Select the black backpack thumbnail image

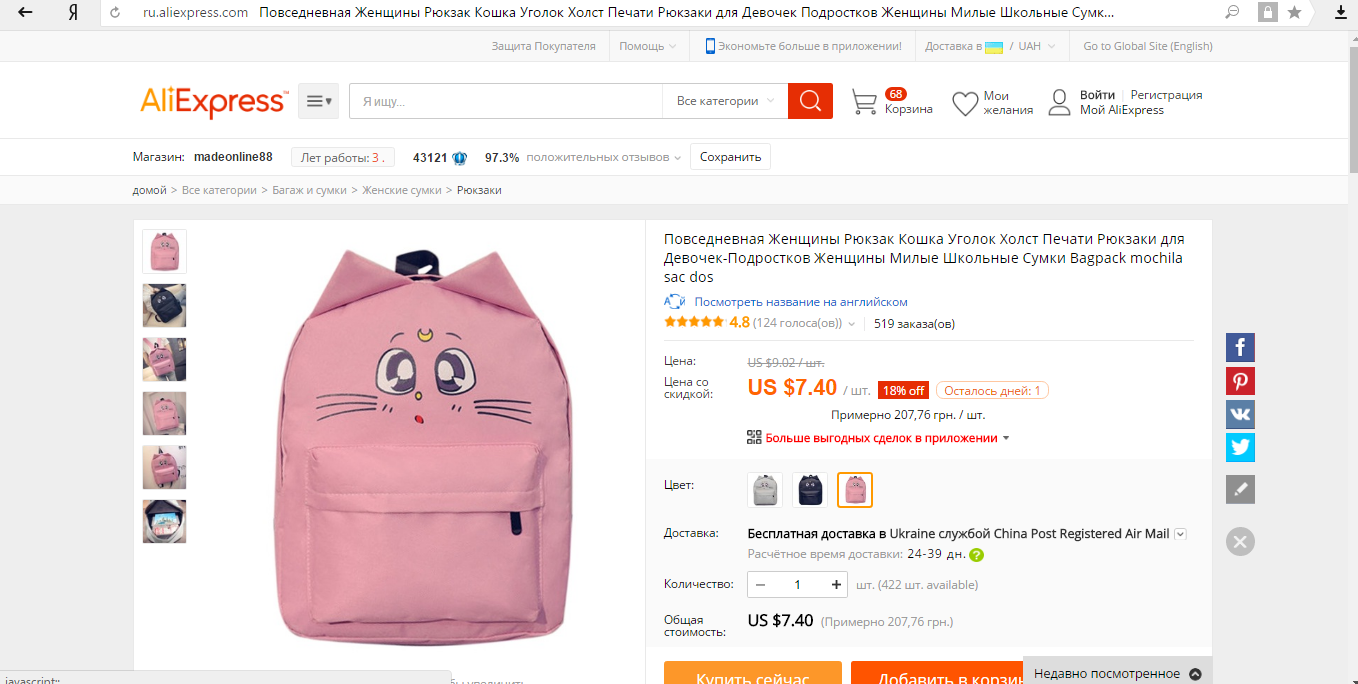(164, 305)
